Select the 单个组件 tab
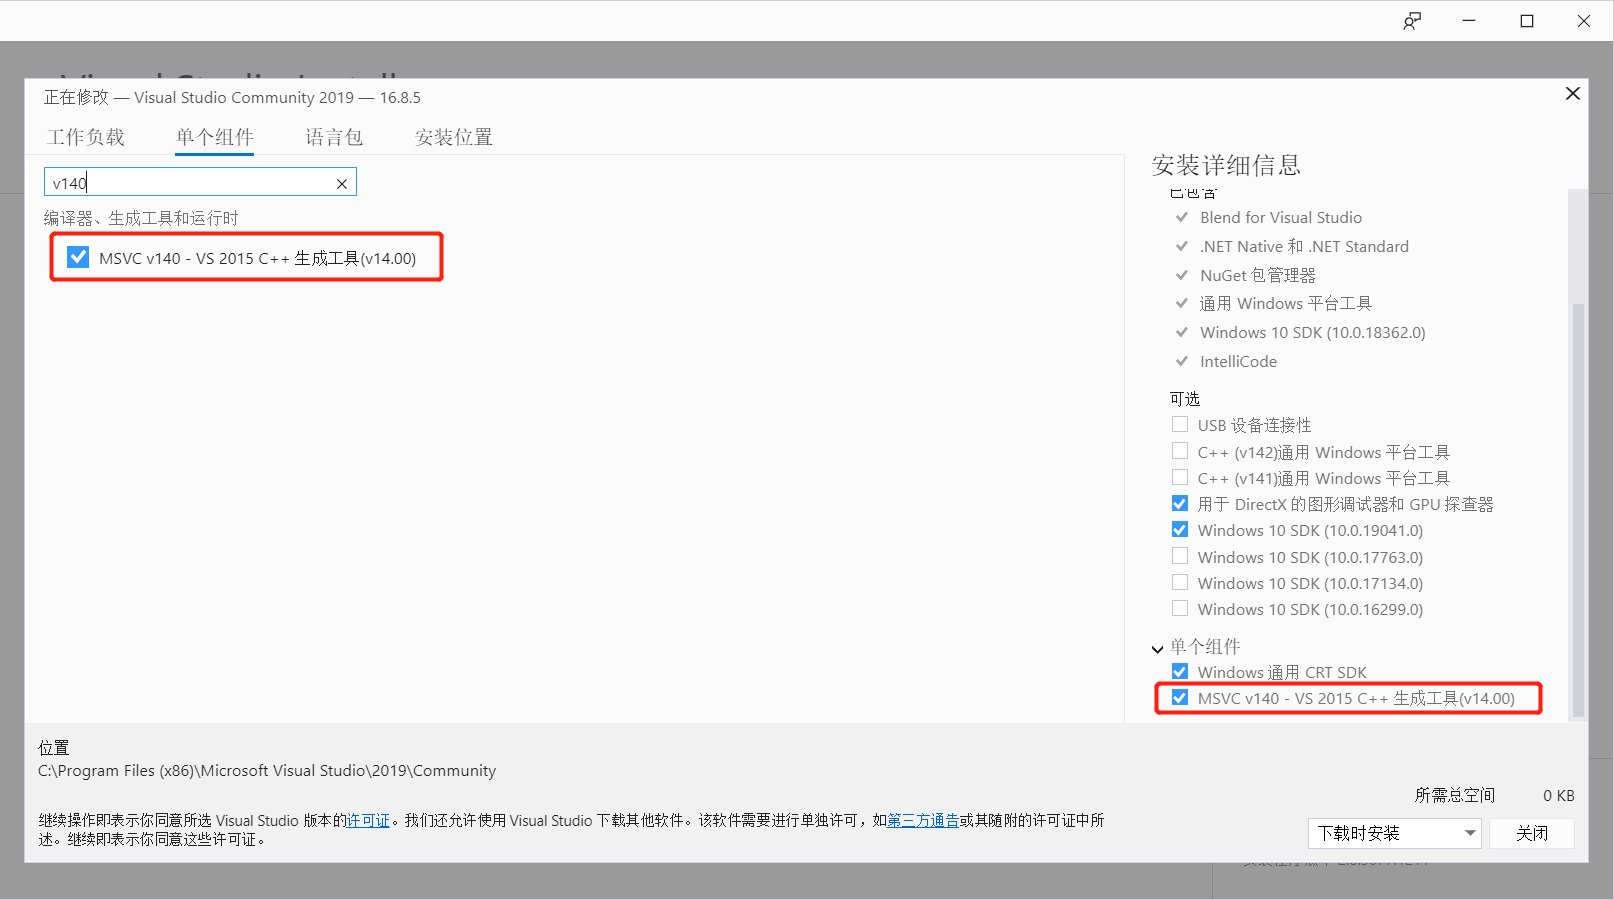Viewport: 1614px width, 900px height. click(x=215, y=137)
